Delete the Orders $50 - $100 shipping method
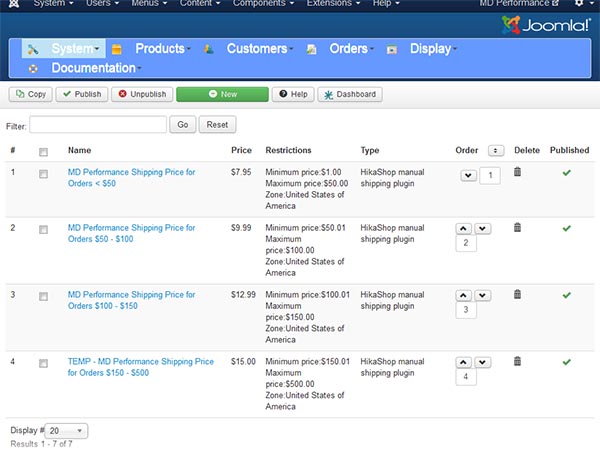The image size is (600, 450). (x=517, y=227)
